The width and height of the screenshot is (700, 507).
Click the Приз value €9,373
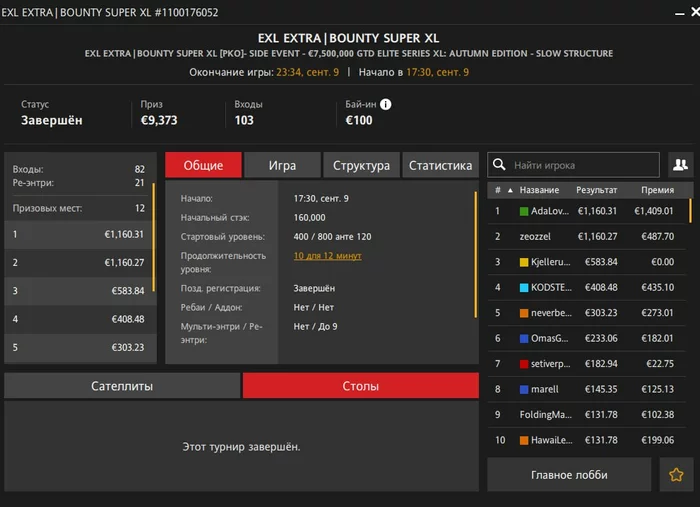tap(159, 121)
